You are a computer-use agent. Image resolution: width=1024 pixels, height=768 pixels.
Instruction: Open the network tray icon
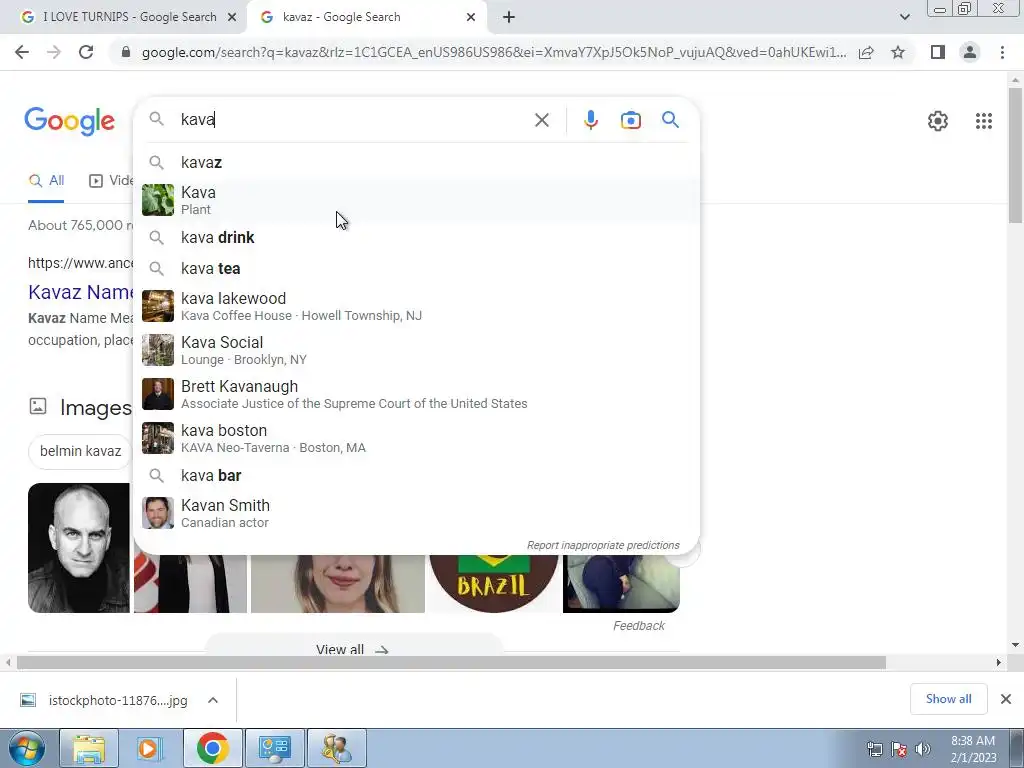coord(874,749)
